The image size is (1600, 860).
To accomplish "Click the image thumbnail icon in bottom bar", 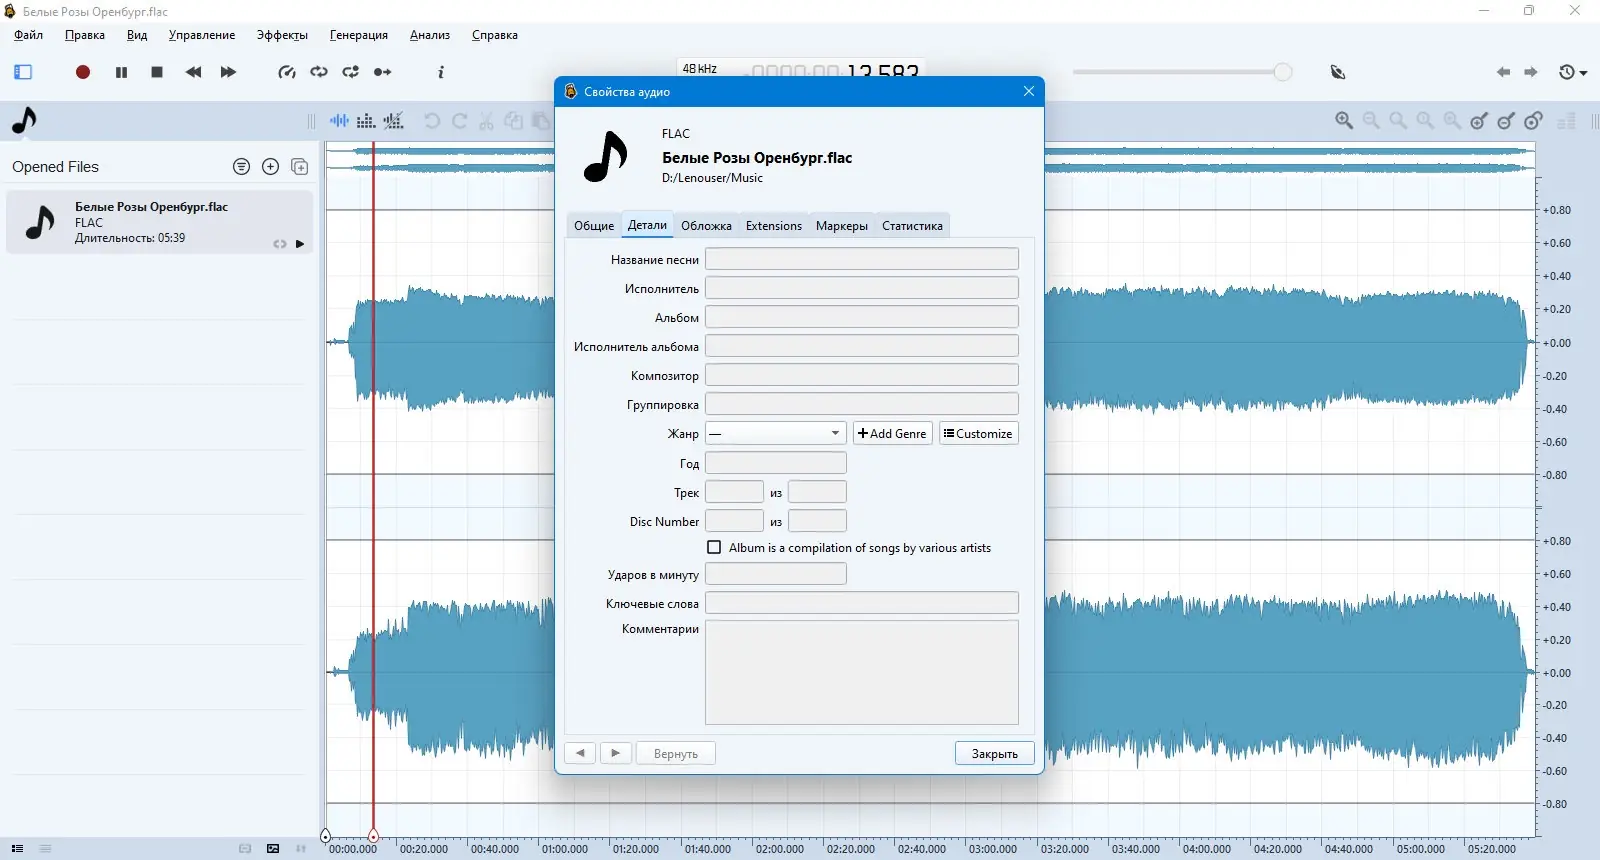I will 273,849.
